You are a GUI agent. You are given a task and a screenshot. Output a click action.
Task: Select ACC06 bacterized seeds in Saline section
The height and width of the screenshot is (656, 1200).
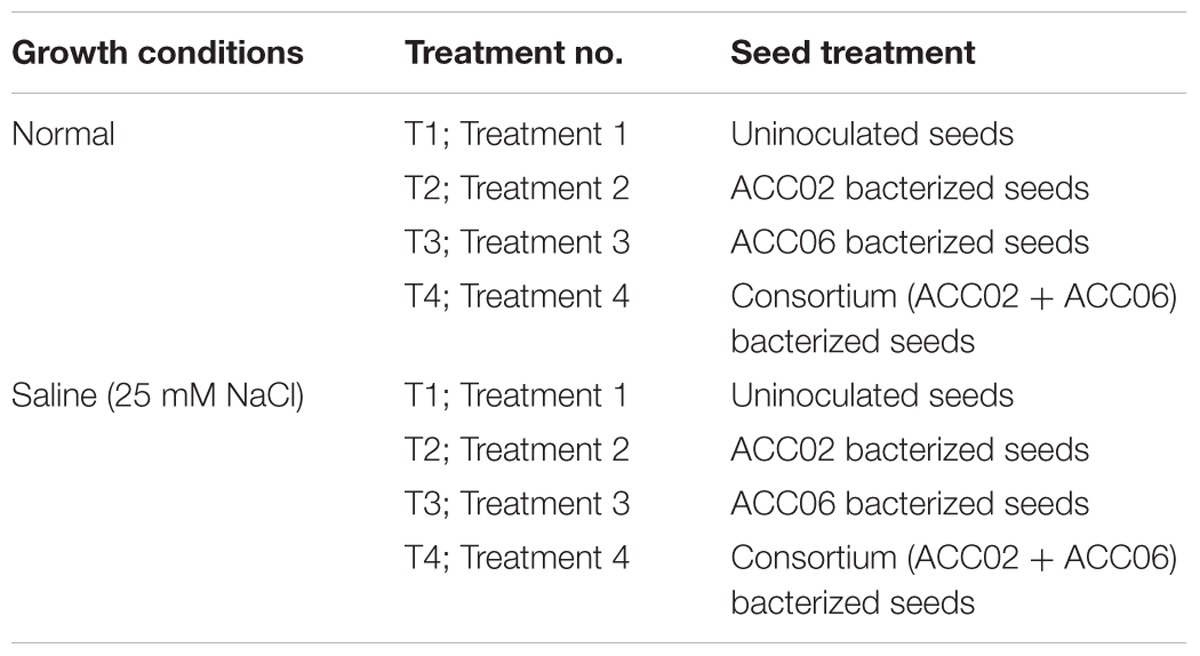(910, 503)
